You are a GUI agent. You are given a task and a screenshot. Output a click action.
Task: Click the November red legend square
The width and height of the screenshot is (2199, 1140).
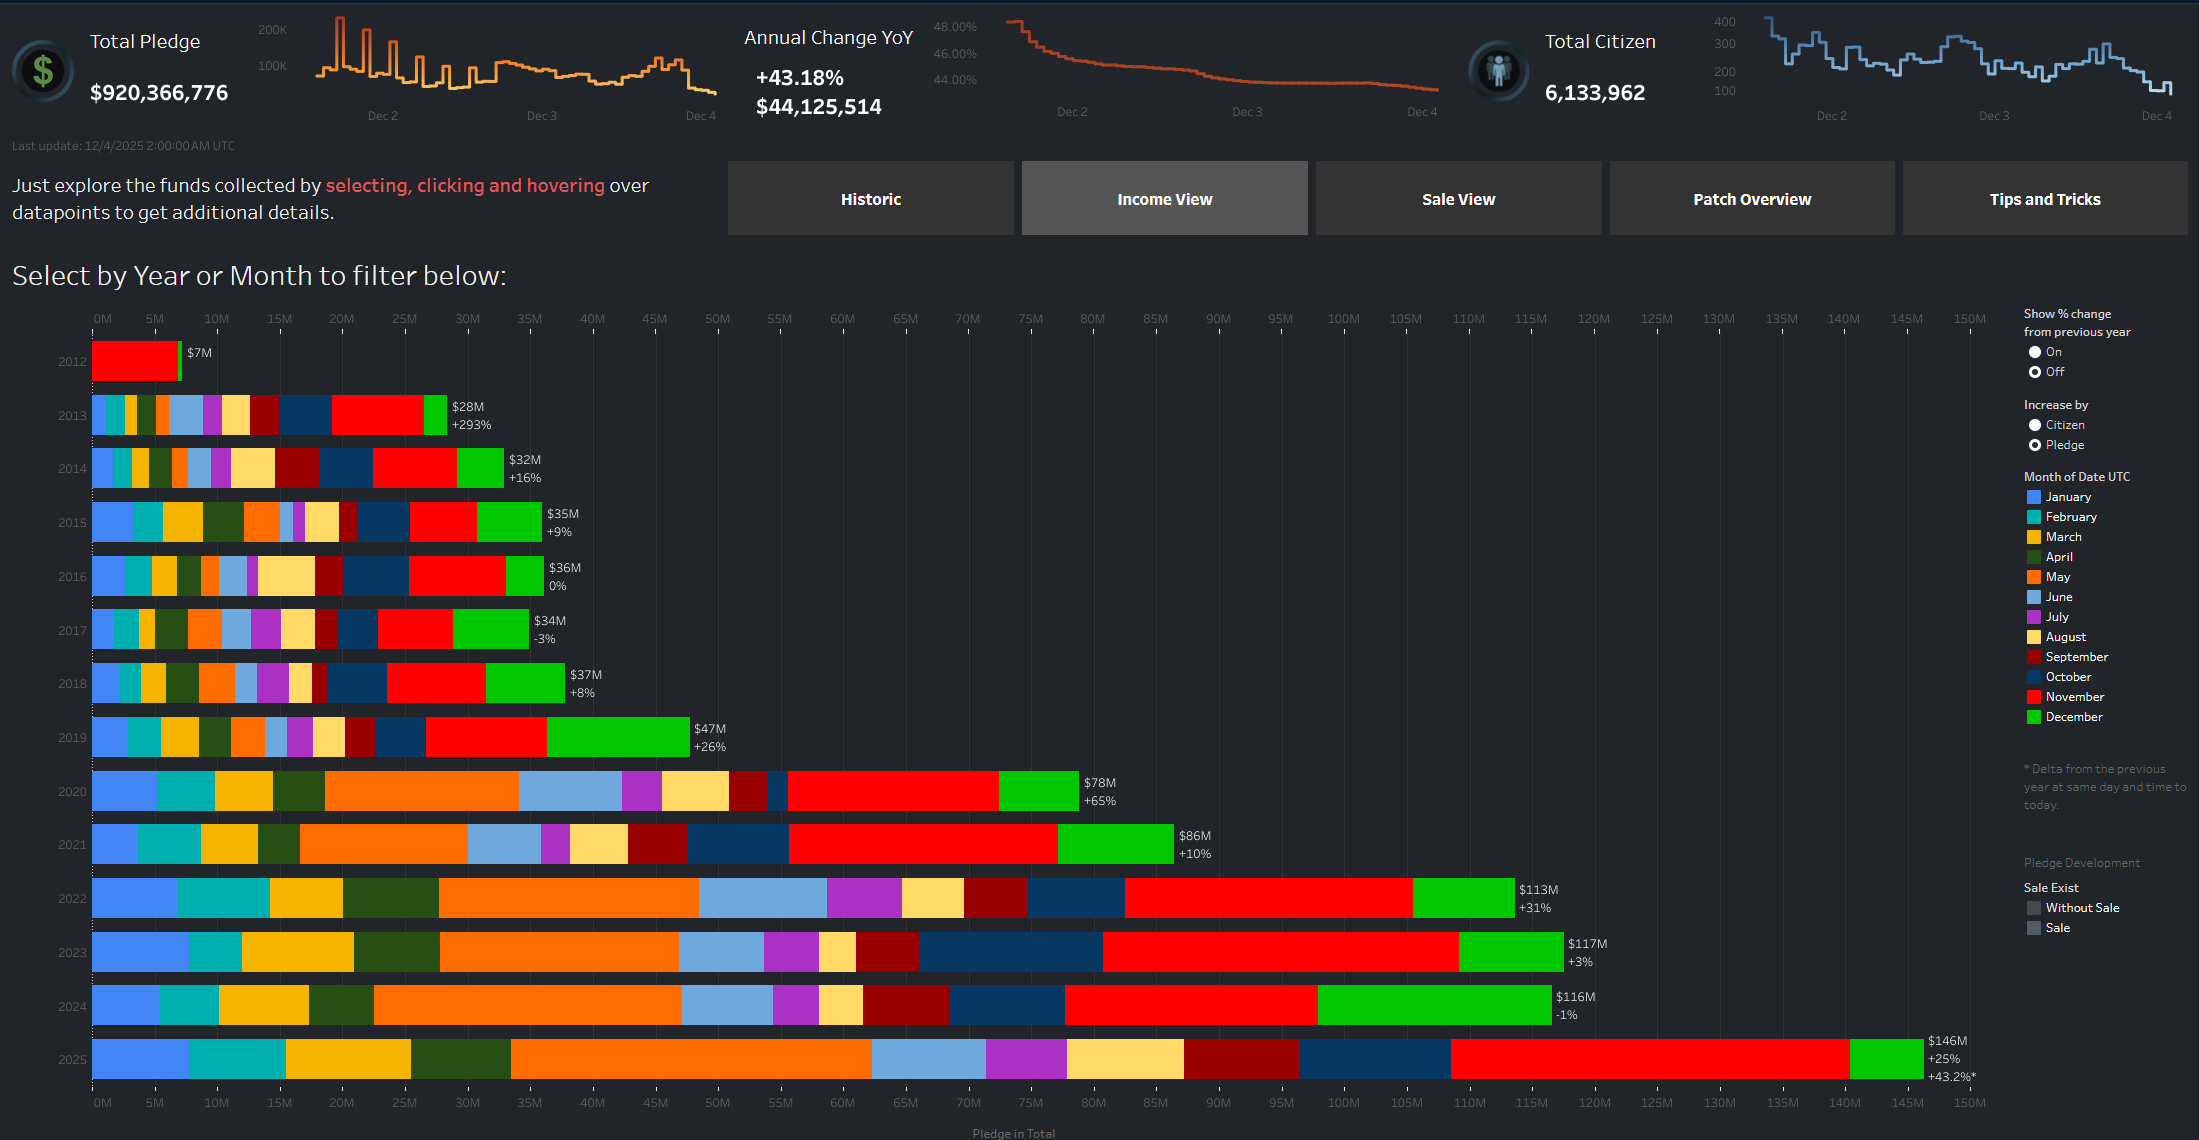2033,697
